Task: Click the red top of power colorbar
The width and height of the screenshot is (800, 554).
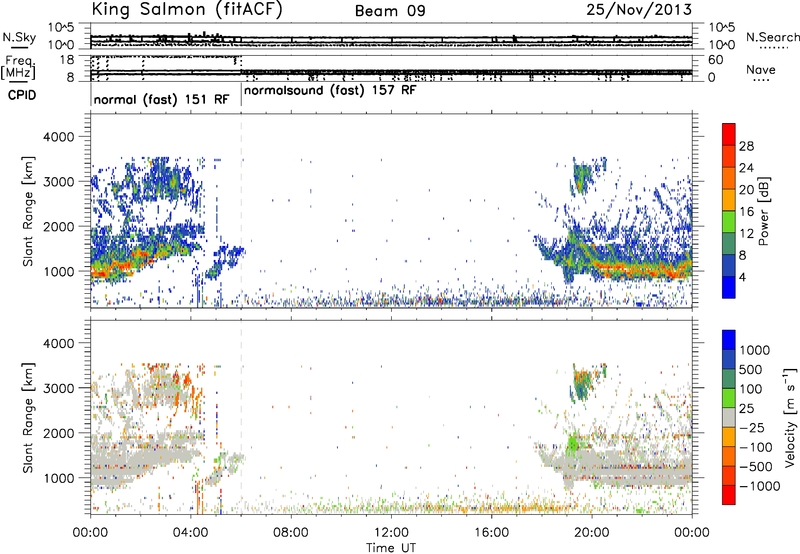Action: [x=729, y=134]
